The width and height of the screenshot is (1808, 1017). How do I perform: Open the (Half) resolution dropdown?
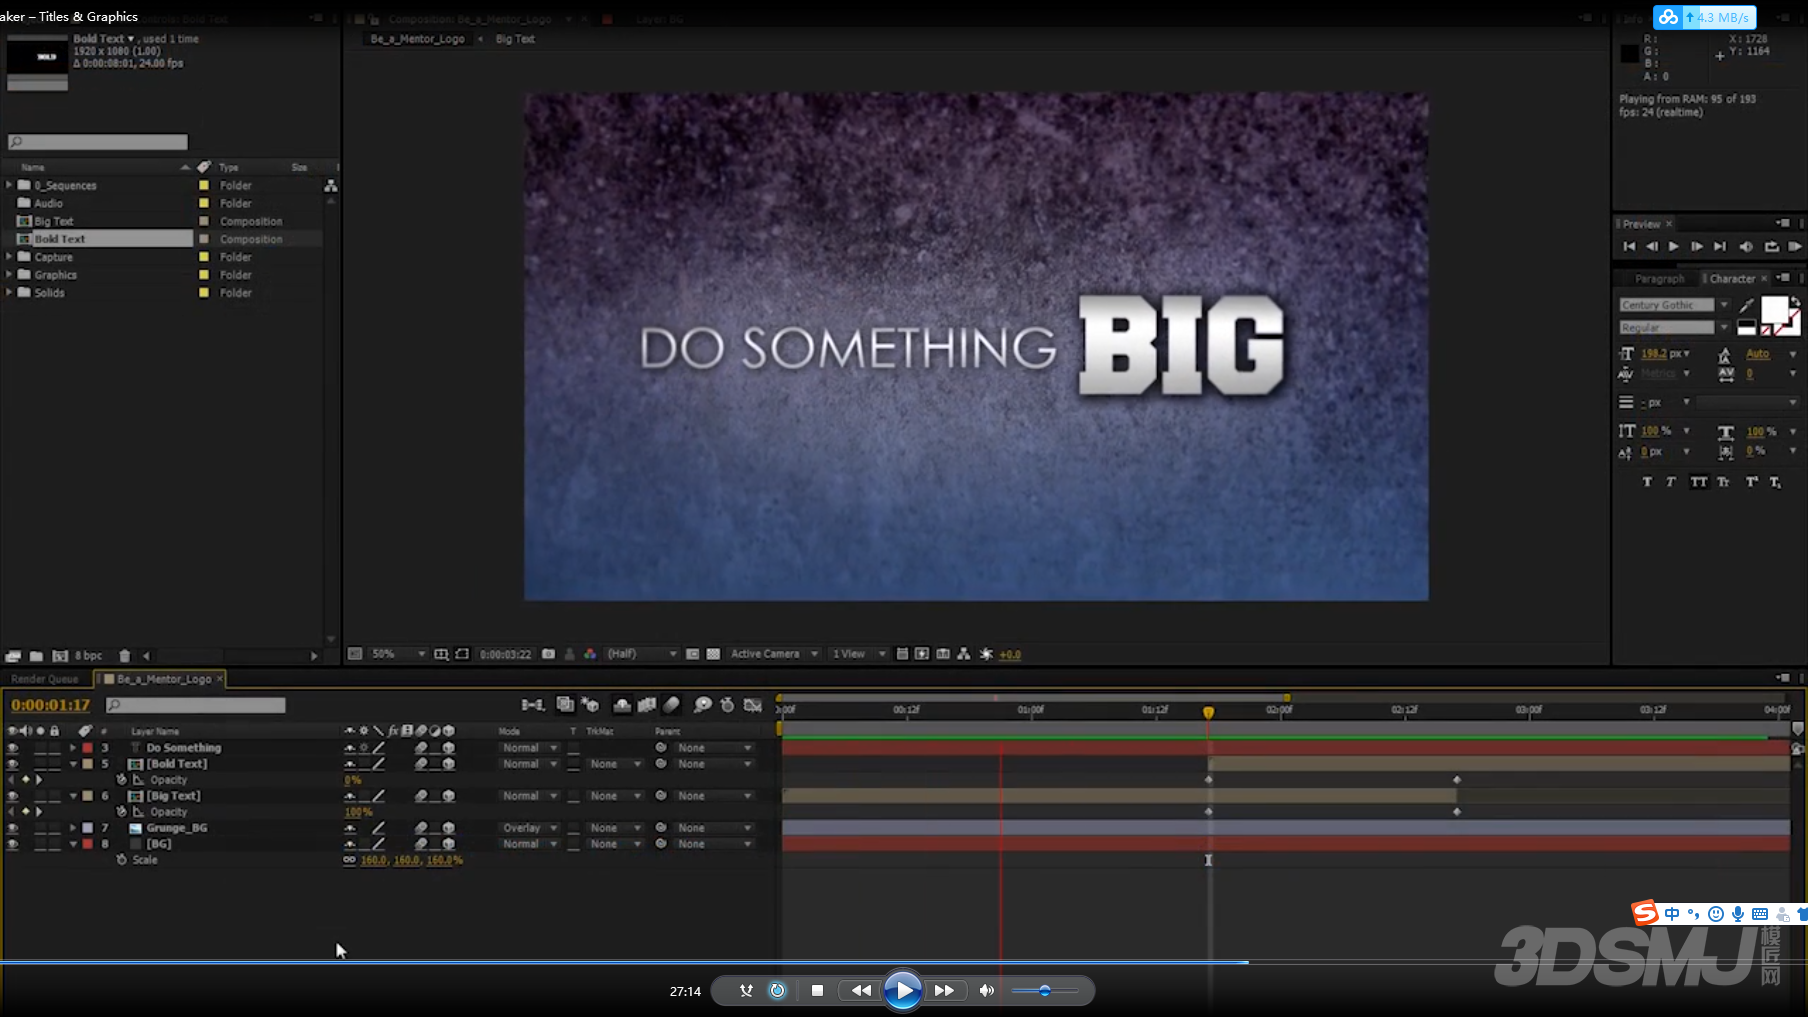pos(641,654)
